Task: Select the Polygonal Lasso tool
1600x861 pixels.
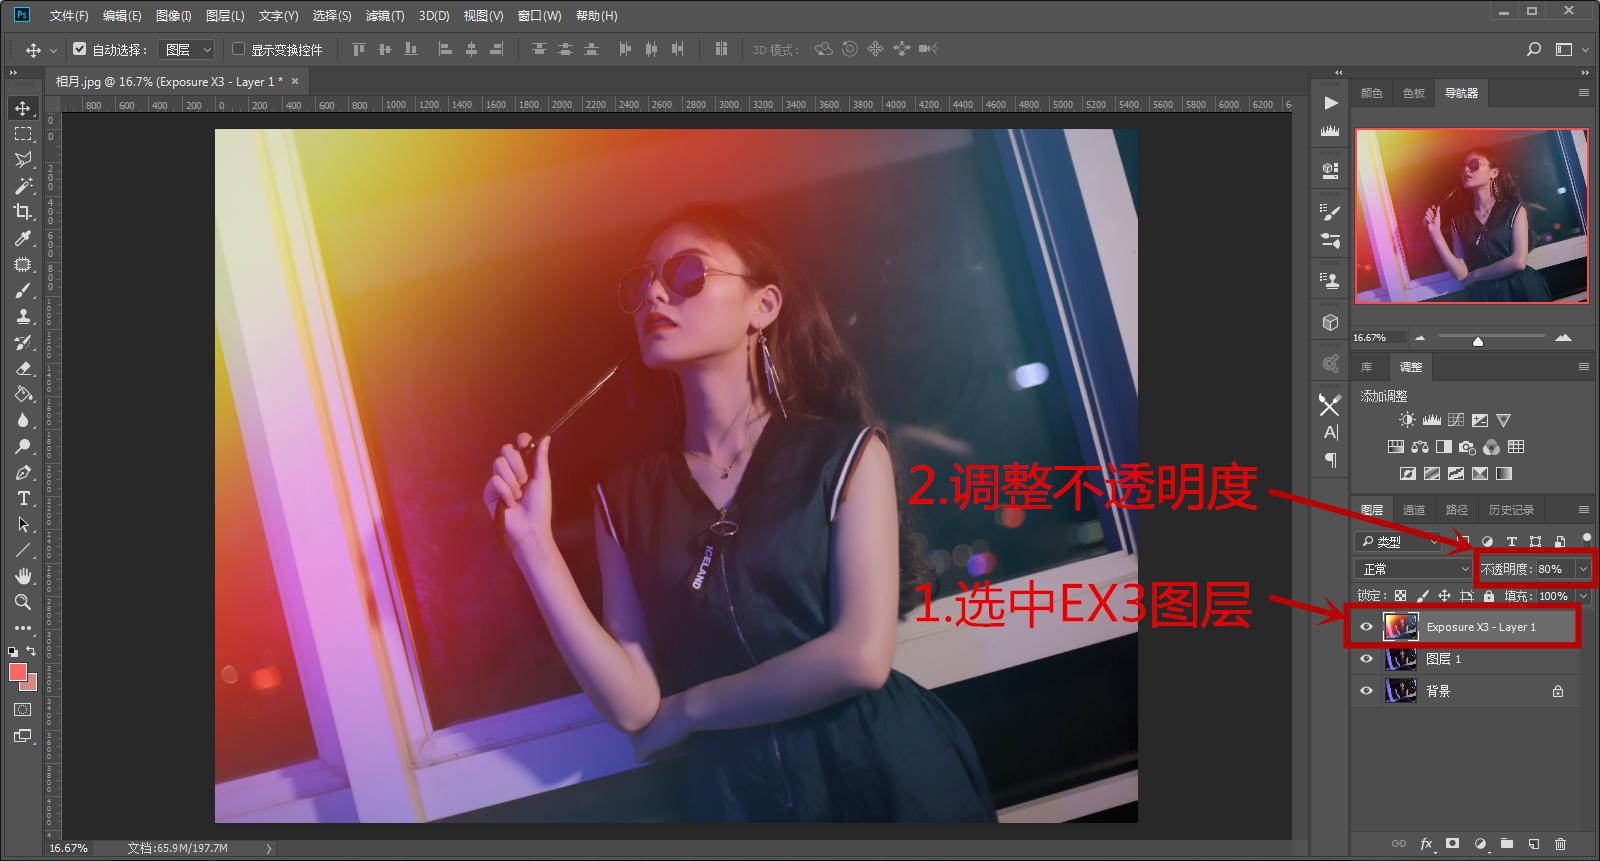Action: pyautogui.click(x=23, y=160)
